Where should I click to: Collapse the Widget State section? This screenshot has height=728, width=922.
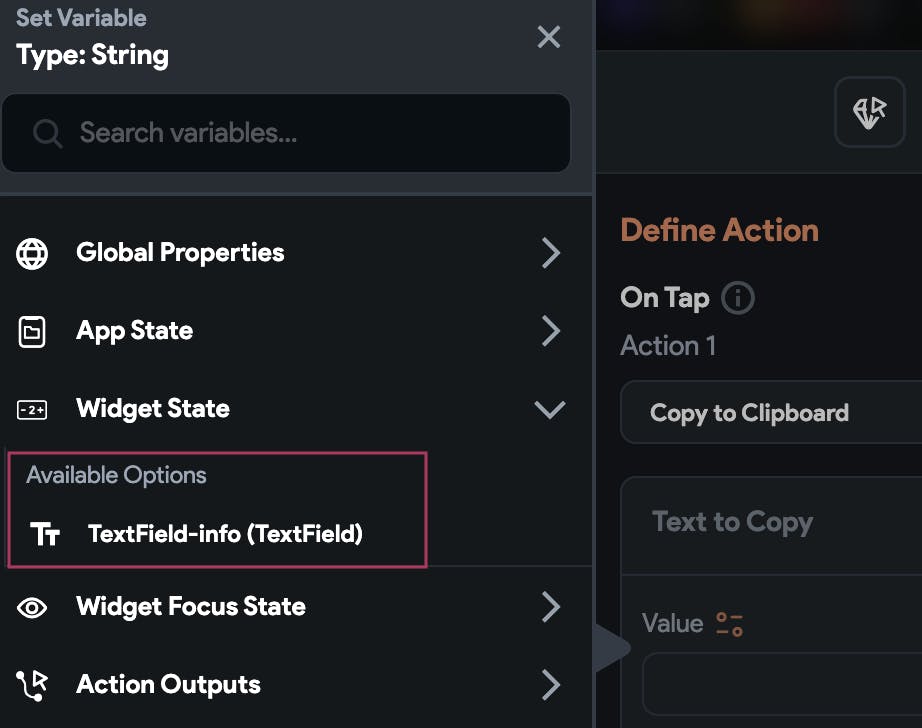point(550,409)
